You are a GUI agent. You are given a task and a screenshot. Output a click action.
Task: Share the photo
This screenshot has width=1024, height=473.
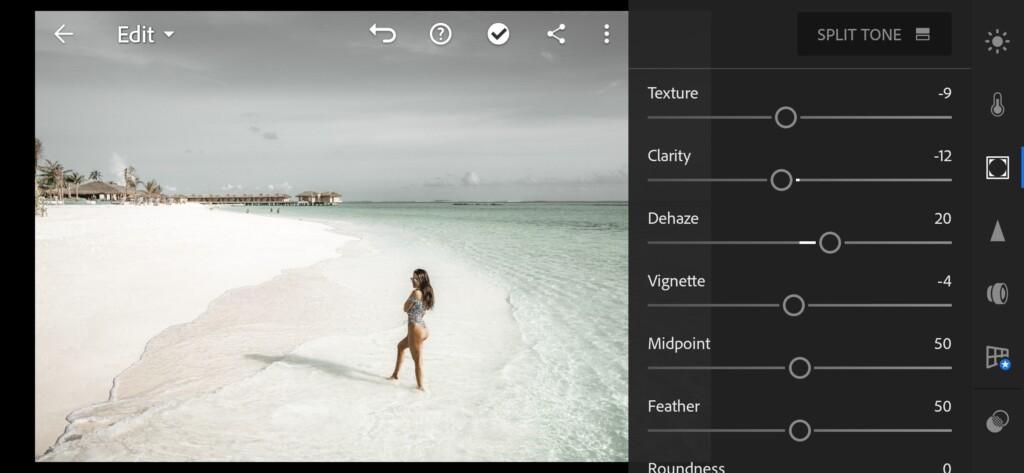(556, 34)
